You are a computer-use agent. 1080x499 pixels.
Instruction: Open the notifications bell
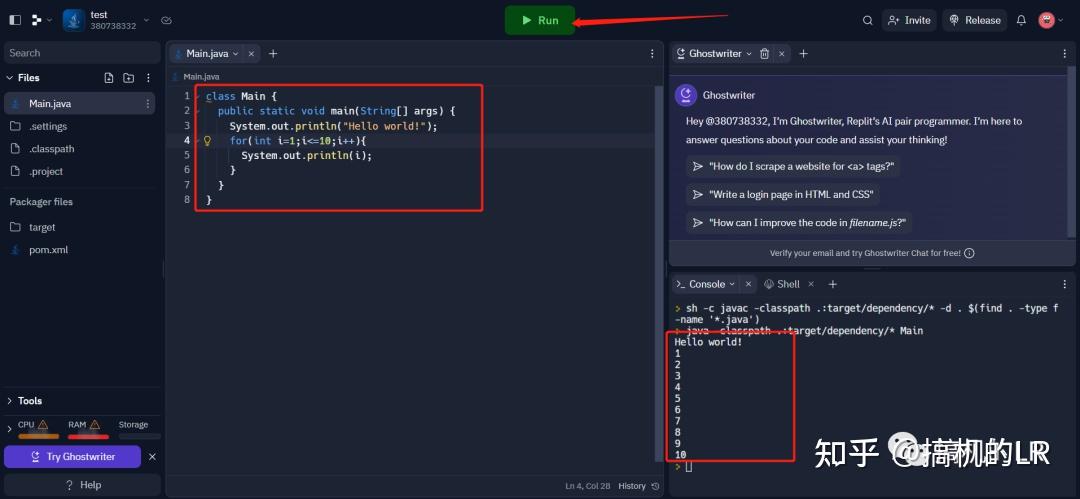[1021, 20]
